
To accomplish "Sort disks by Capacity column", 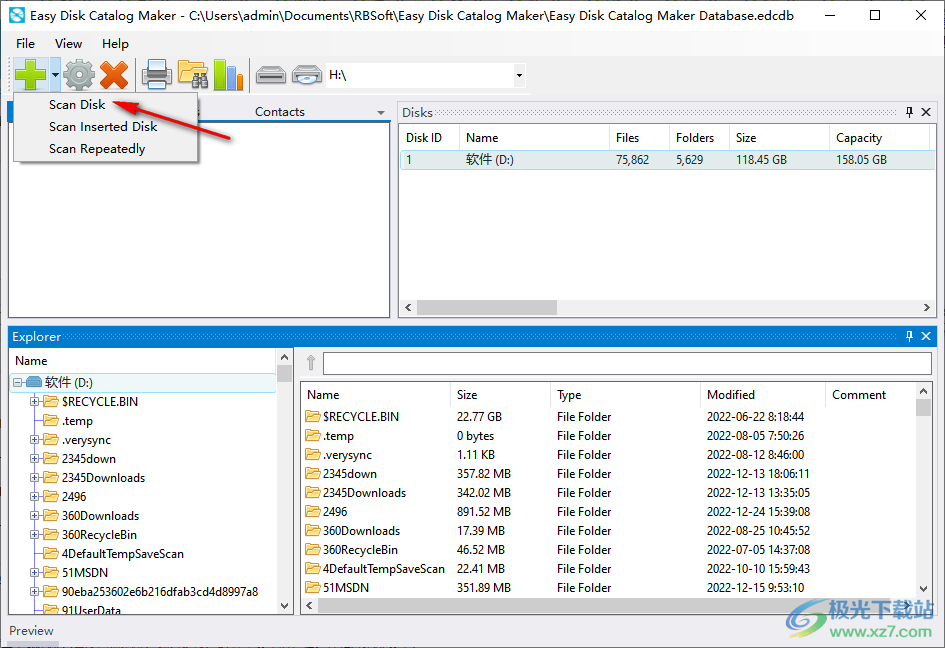I will [879, 137].
